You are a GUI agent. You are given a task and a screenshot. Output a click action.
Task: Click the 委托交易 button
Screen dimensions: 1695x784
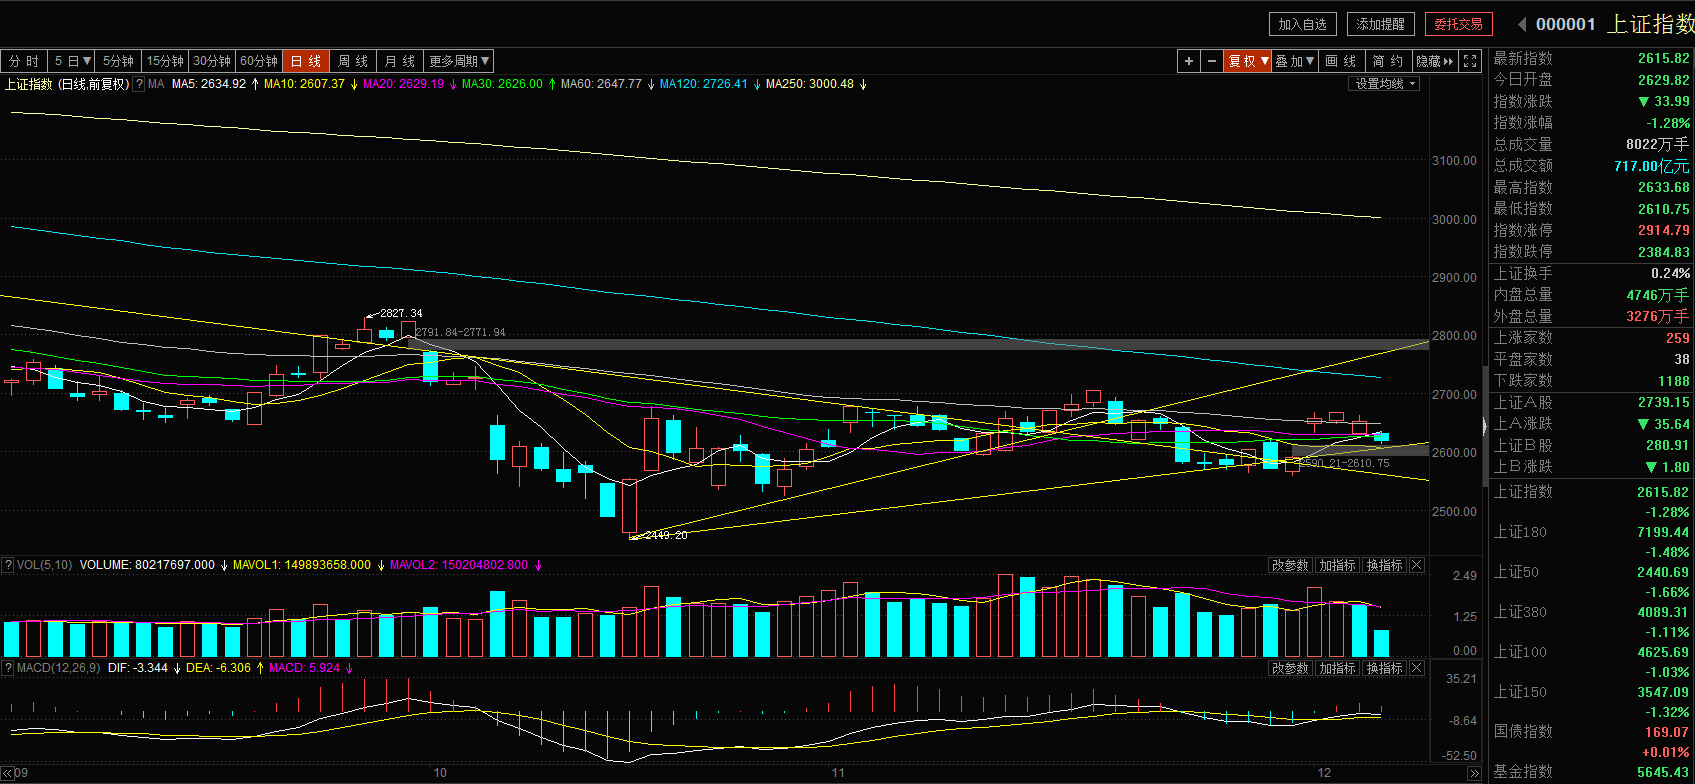pyautogui.click(x=1459, y=24)
